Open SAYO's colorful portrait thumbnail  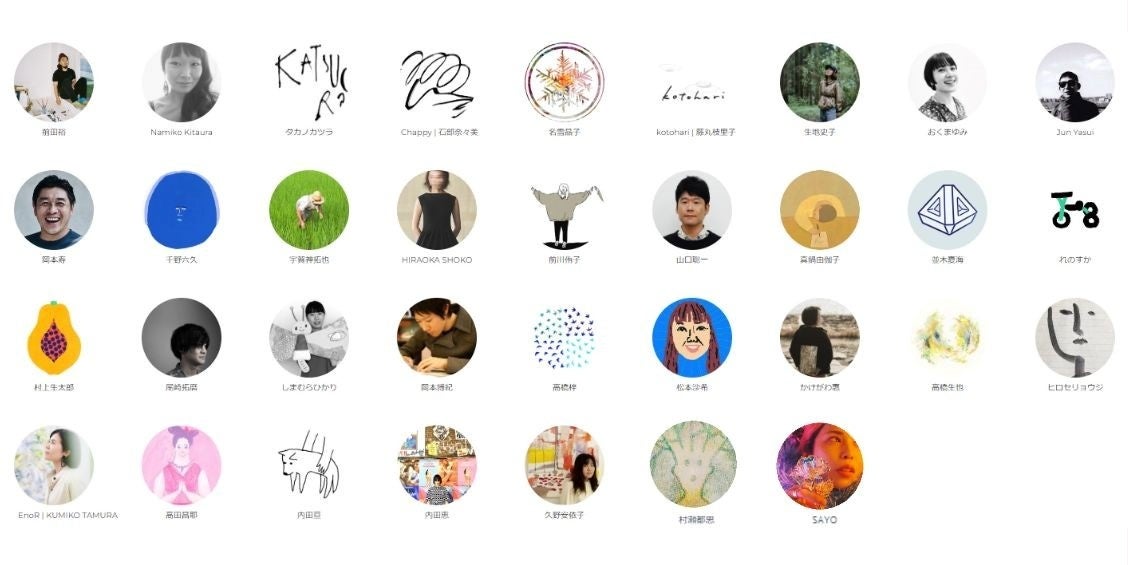819,466
